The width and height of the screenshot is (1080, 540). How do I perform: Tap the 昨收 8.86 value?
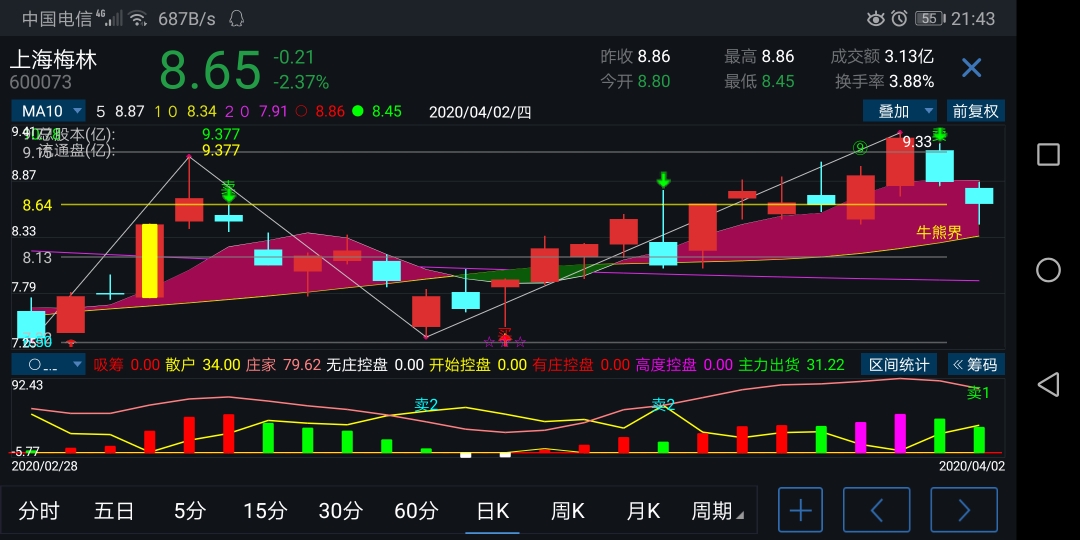[635, 56]
